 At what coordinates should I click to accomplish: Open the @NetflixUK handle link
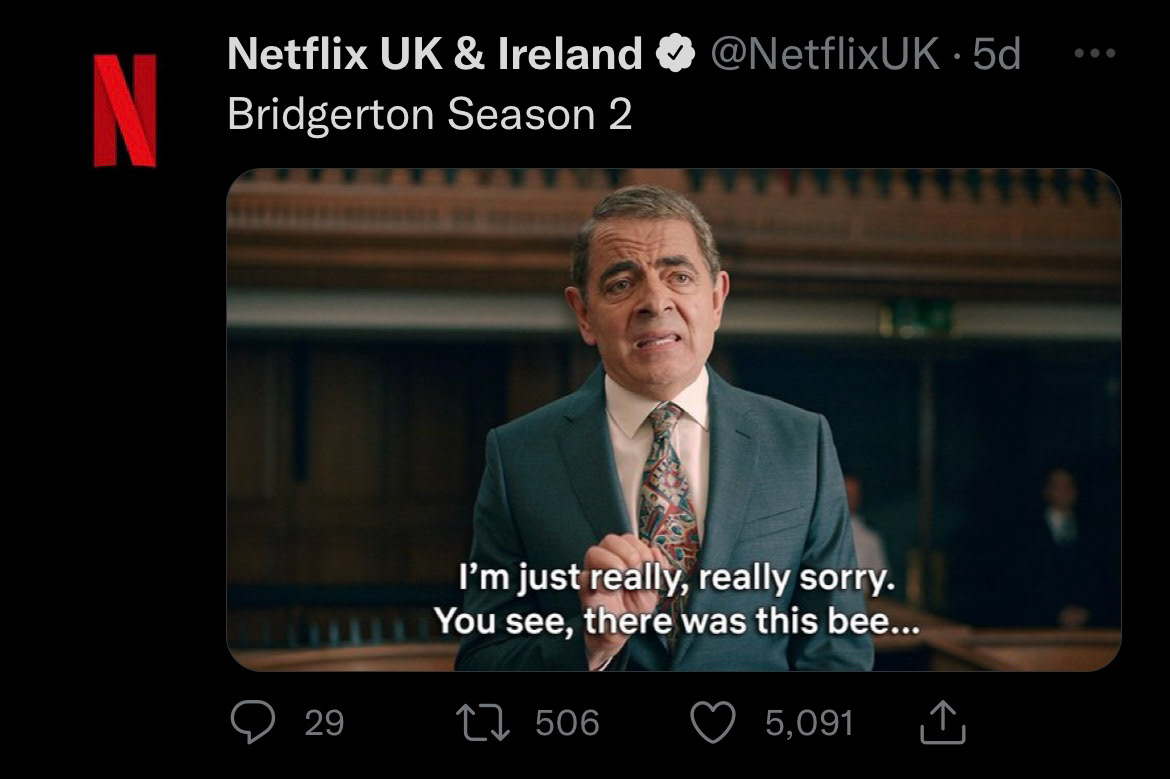[825, 54]
